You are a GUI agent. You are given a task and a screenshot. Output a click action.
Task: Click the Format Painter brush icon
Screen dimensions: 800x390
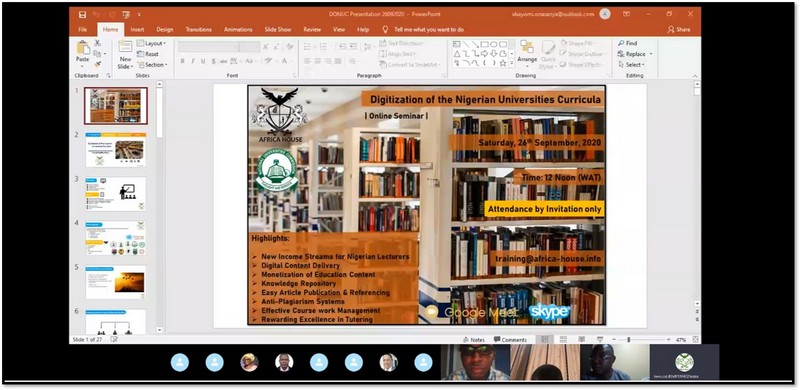97,64
